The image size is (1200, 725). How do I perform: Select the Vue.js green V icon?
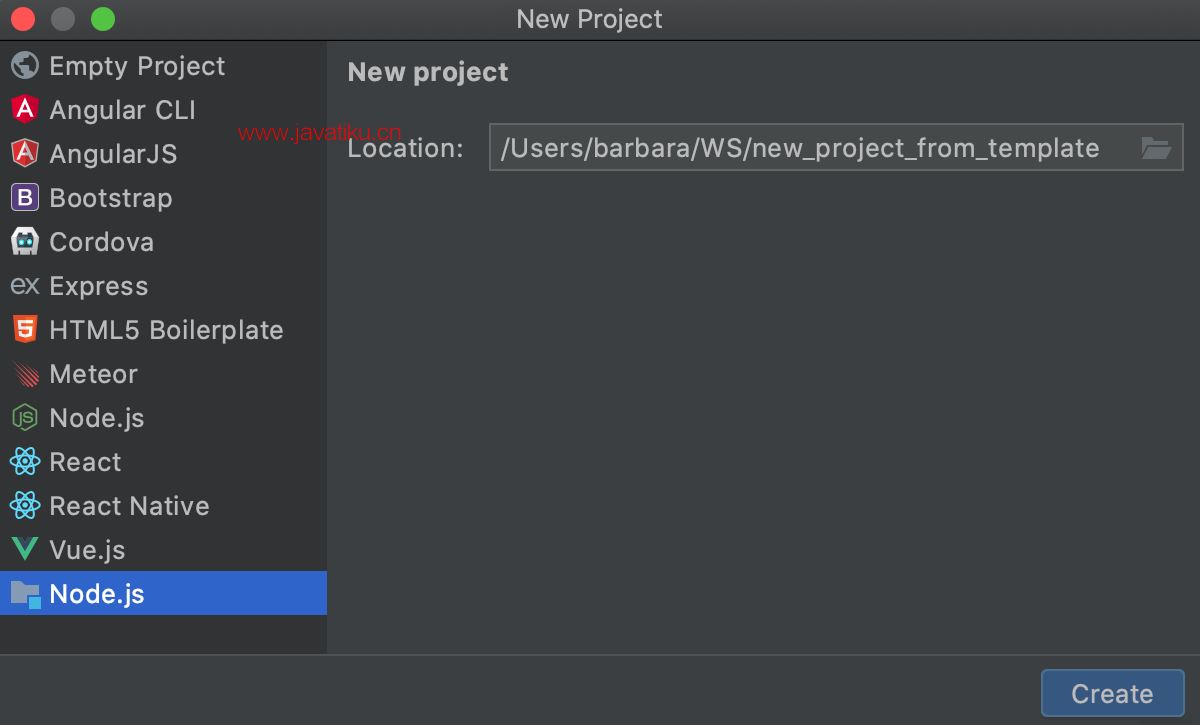click(x=25, y=550)
